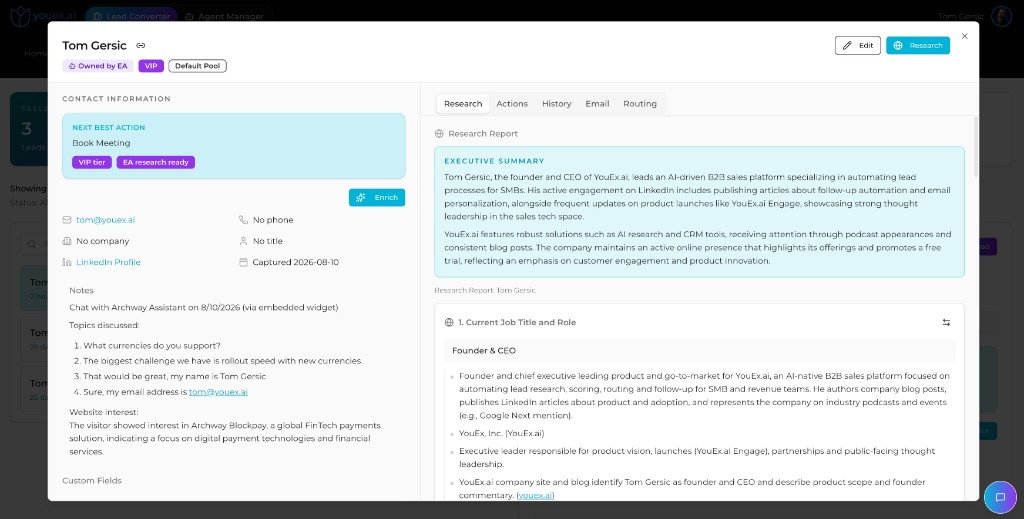This screenshot has width=1024, height=519.
Task: Click the swap icon on Current Job Title section
Action: (946, 322)
